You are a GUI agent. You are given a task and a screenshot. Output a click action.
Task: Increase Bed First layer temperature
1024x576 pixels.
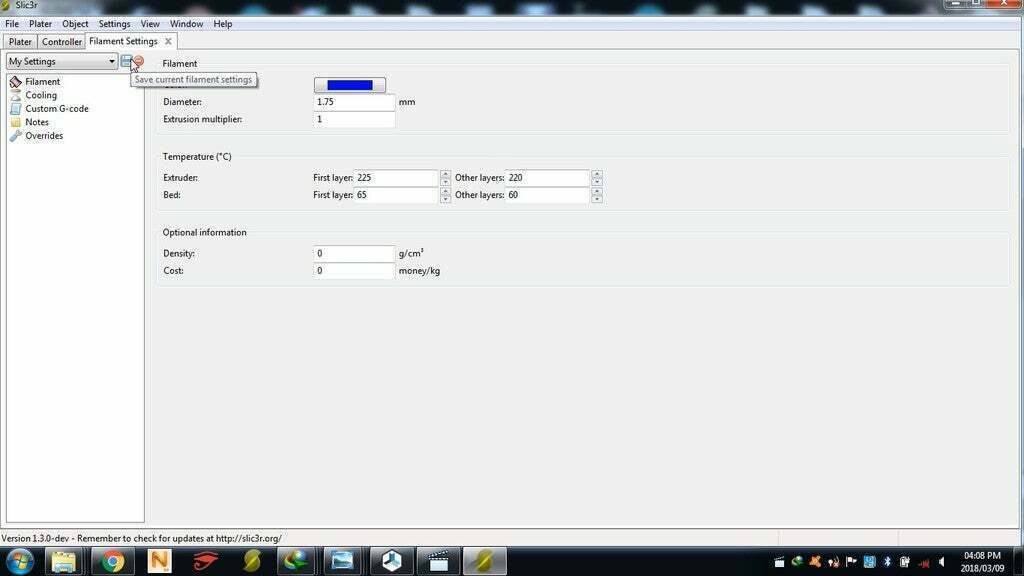(x=445, y=191)
